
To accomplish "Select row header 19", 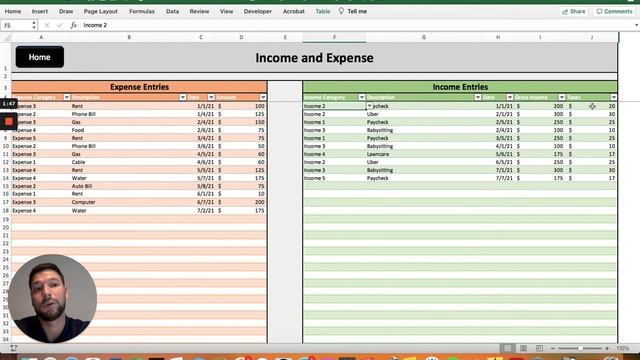I will pyautogui.click(x=6, y=219).
